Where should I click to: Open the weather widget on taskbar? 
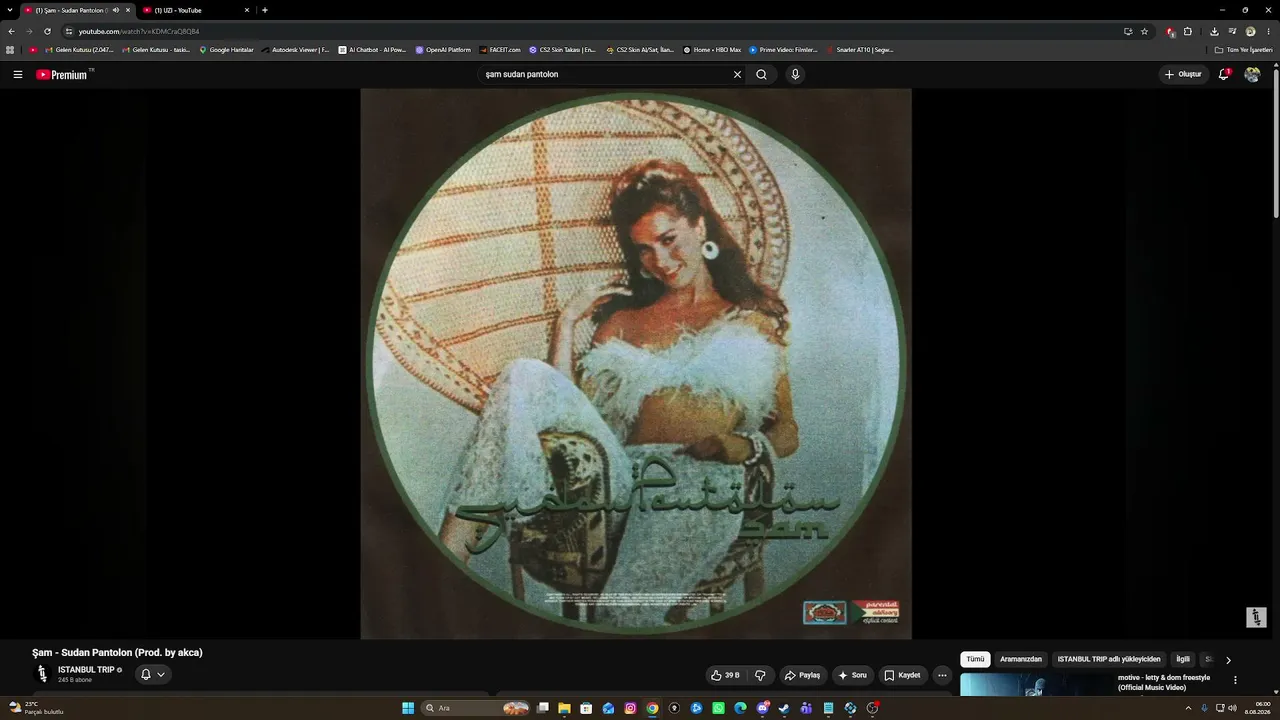pos(36,708)
